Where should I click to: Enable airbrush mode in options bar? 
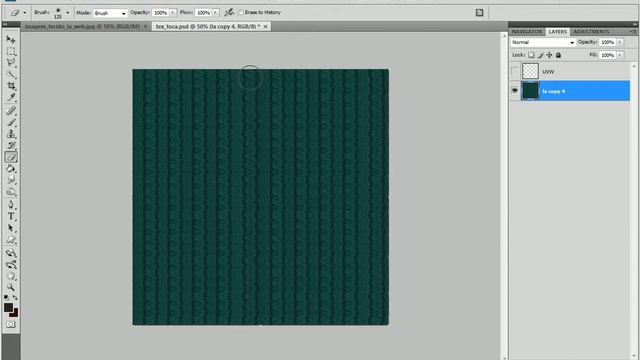(x=229, y=12)
